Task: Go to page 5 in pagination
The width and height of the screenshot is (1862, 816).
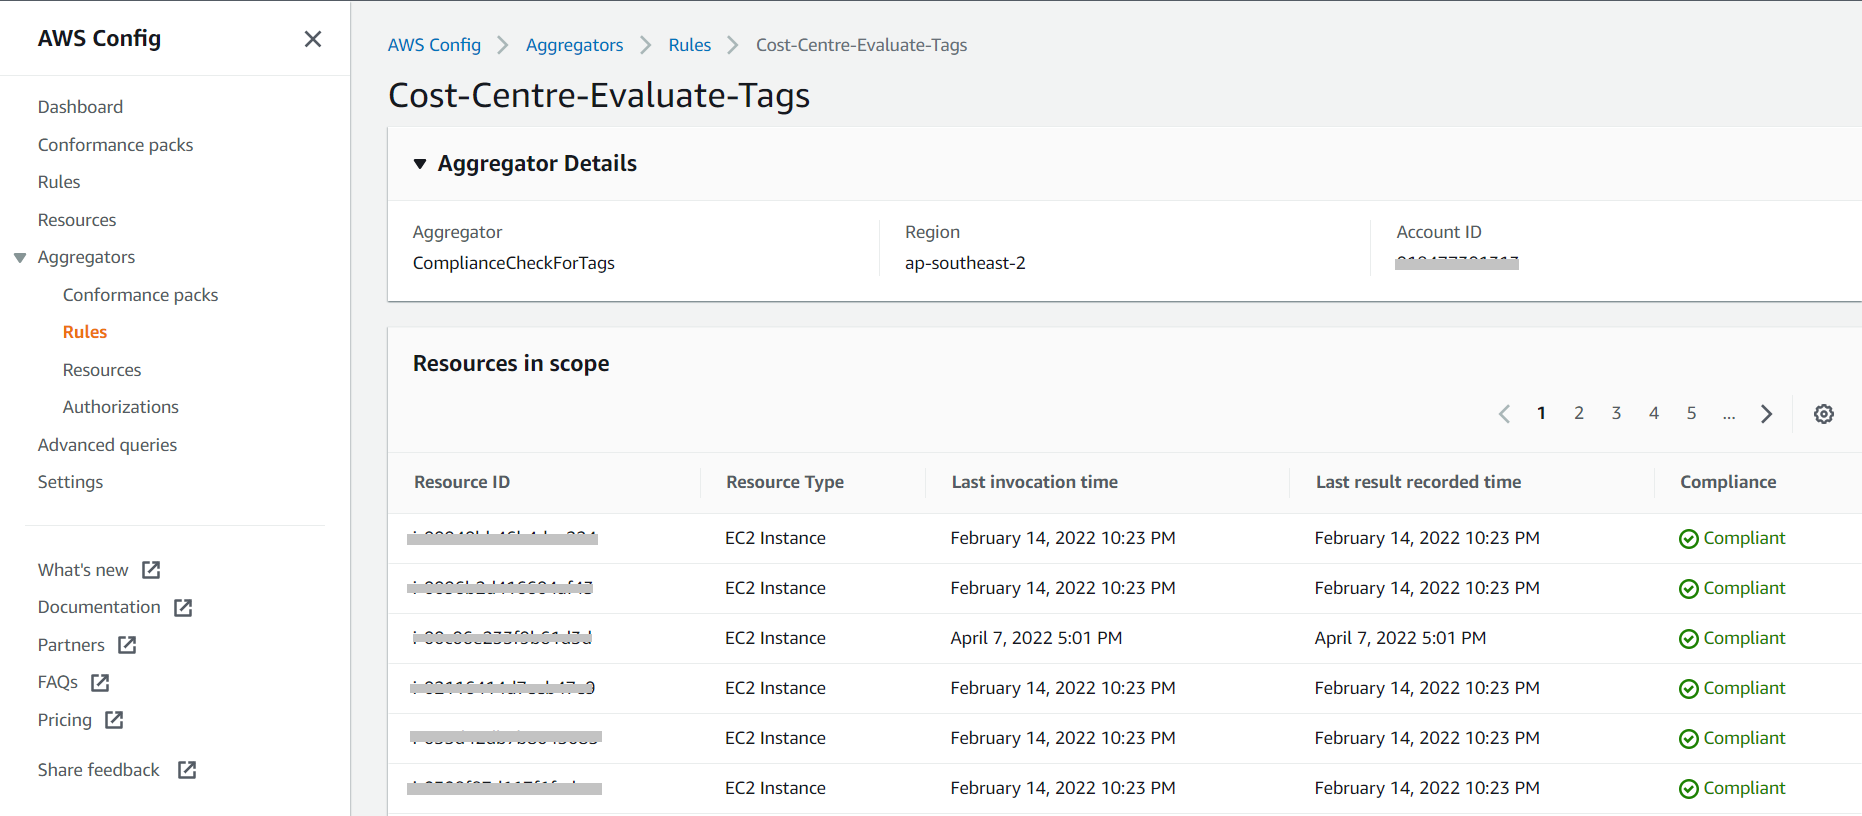Action: pos(1691,413)
